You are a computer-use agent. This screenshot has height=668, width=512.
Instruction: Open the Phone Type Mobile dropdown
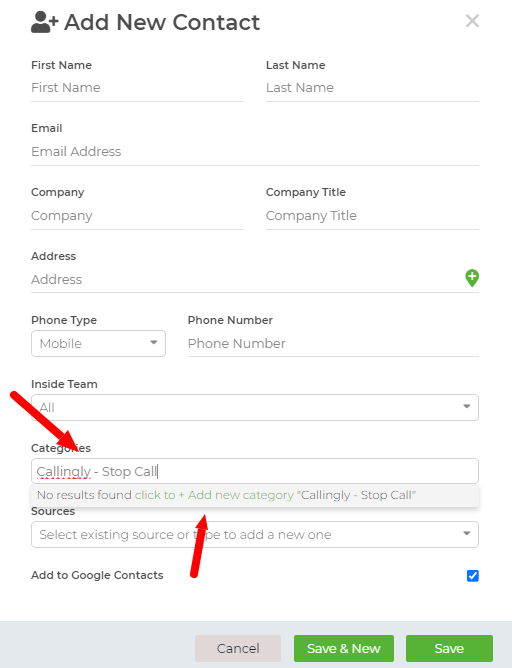point(98,343)
